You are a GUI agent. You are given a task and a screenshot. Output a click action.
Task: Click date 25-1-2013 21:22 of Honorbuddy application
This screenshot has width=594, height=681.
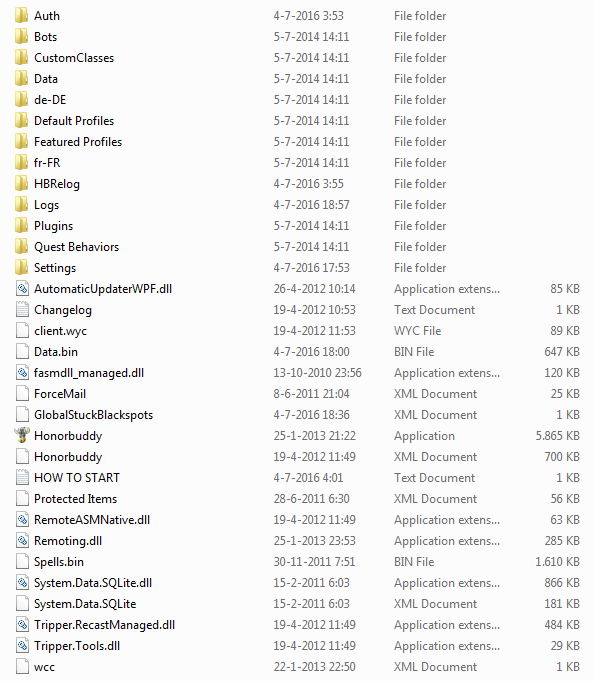(x=314, y=436)
